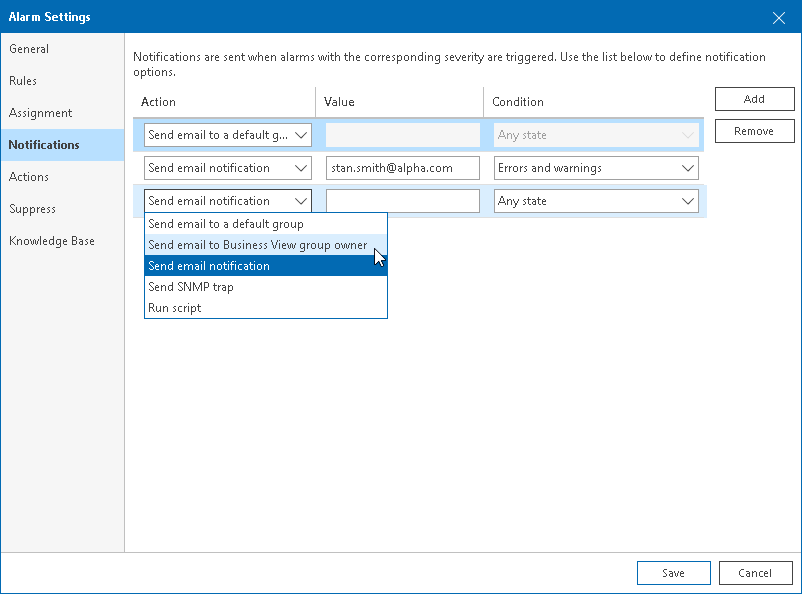Open the Suppress section
The width and height of the screenshot is (802, 594).
pos(32,208)
